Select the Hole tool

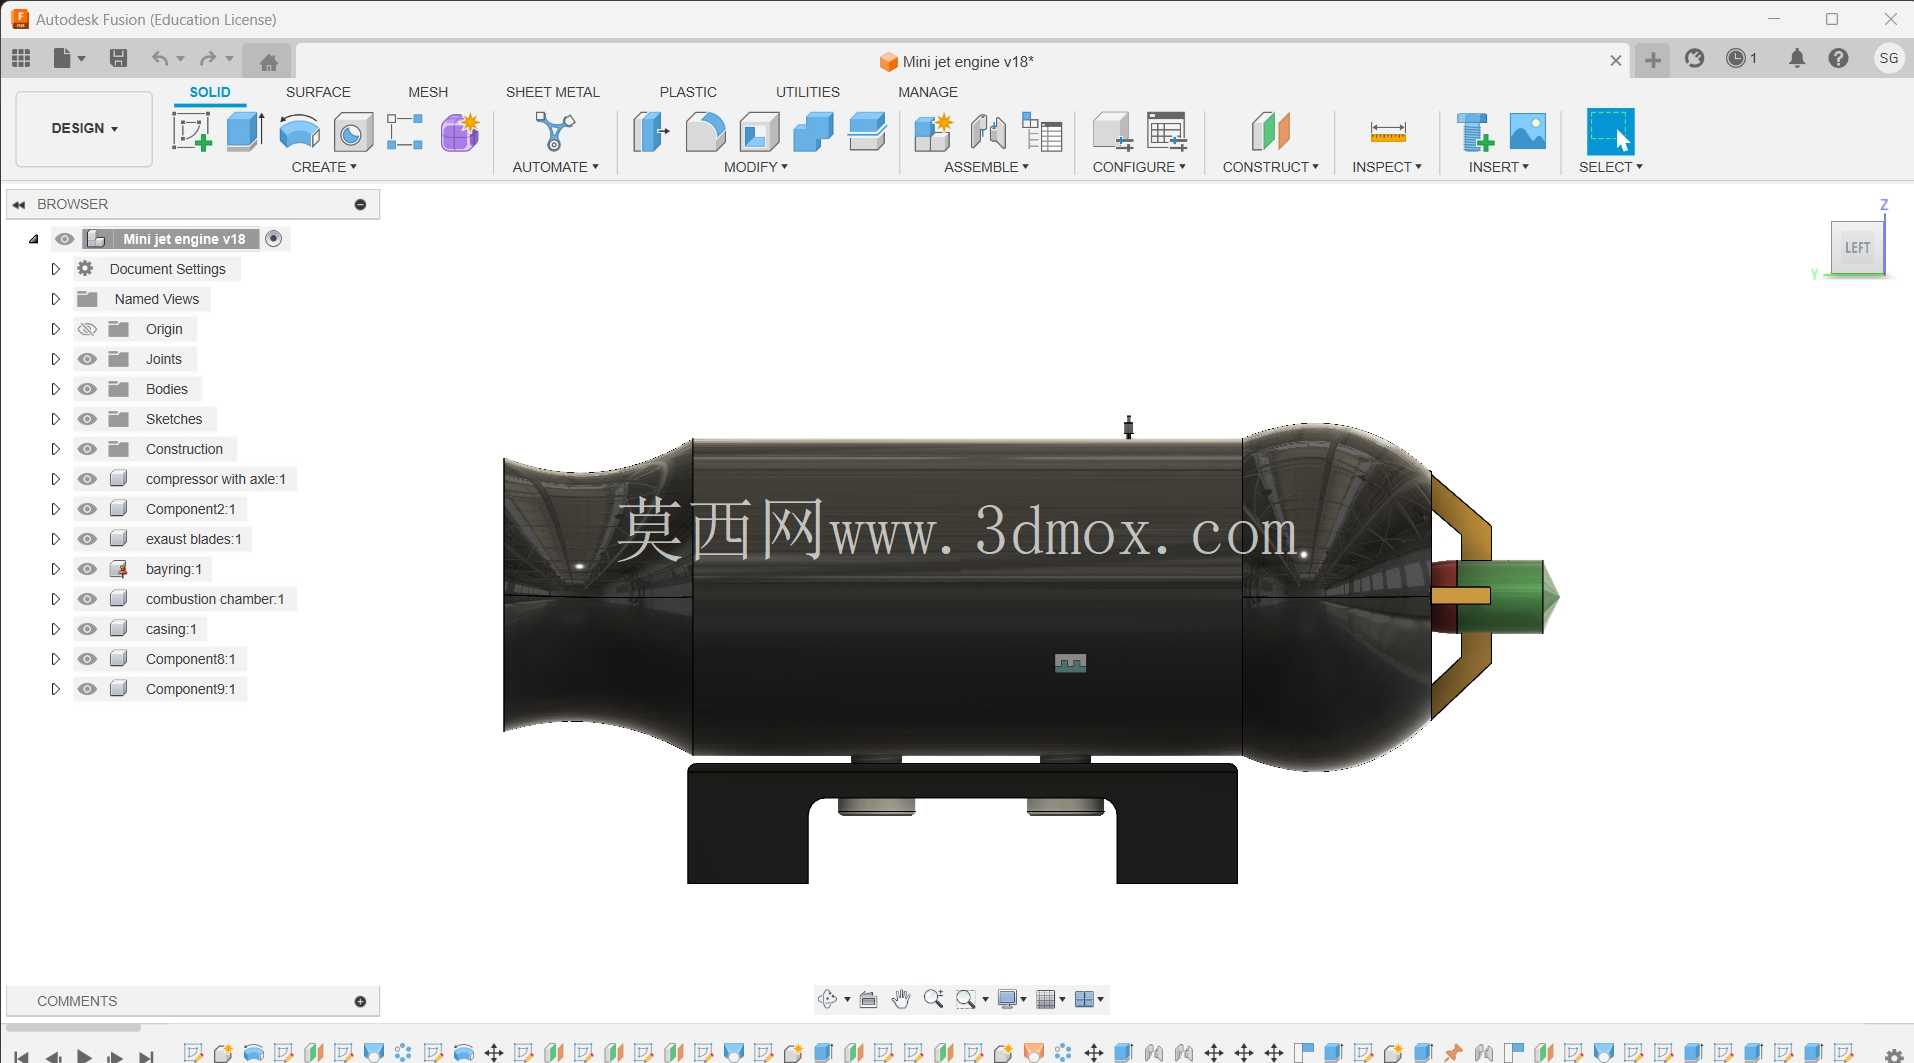353,132
